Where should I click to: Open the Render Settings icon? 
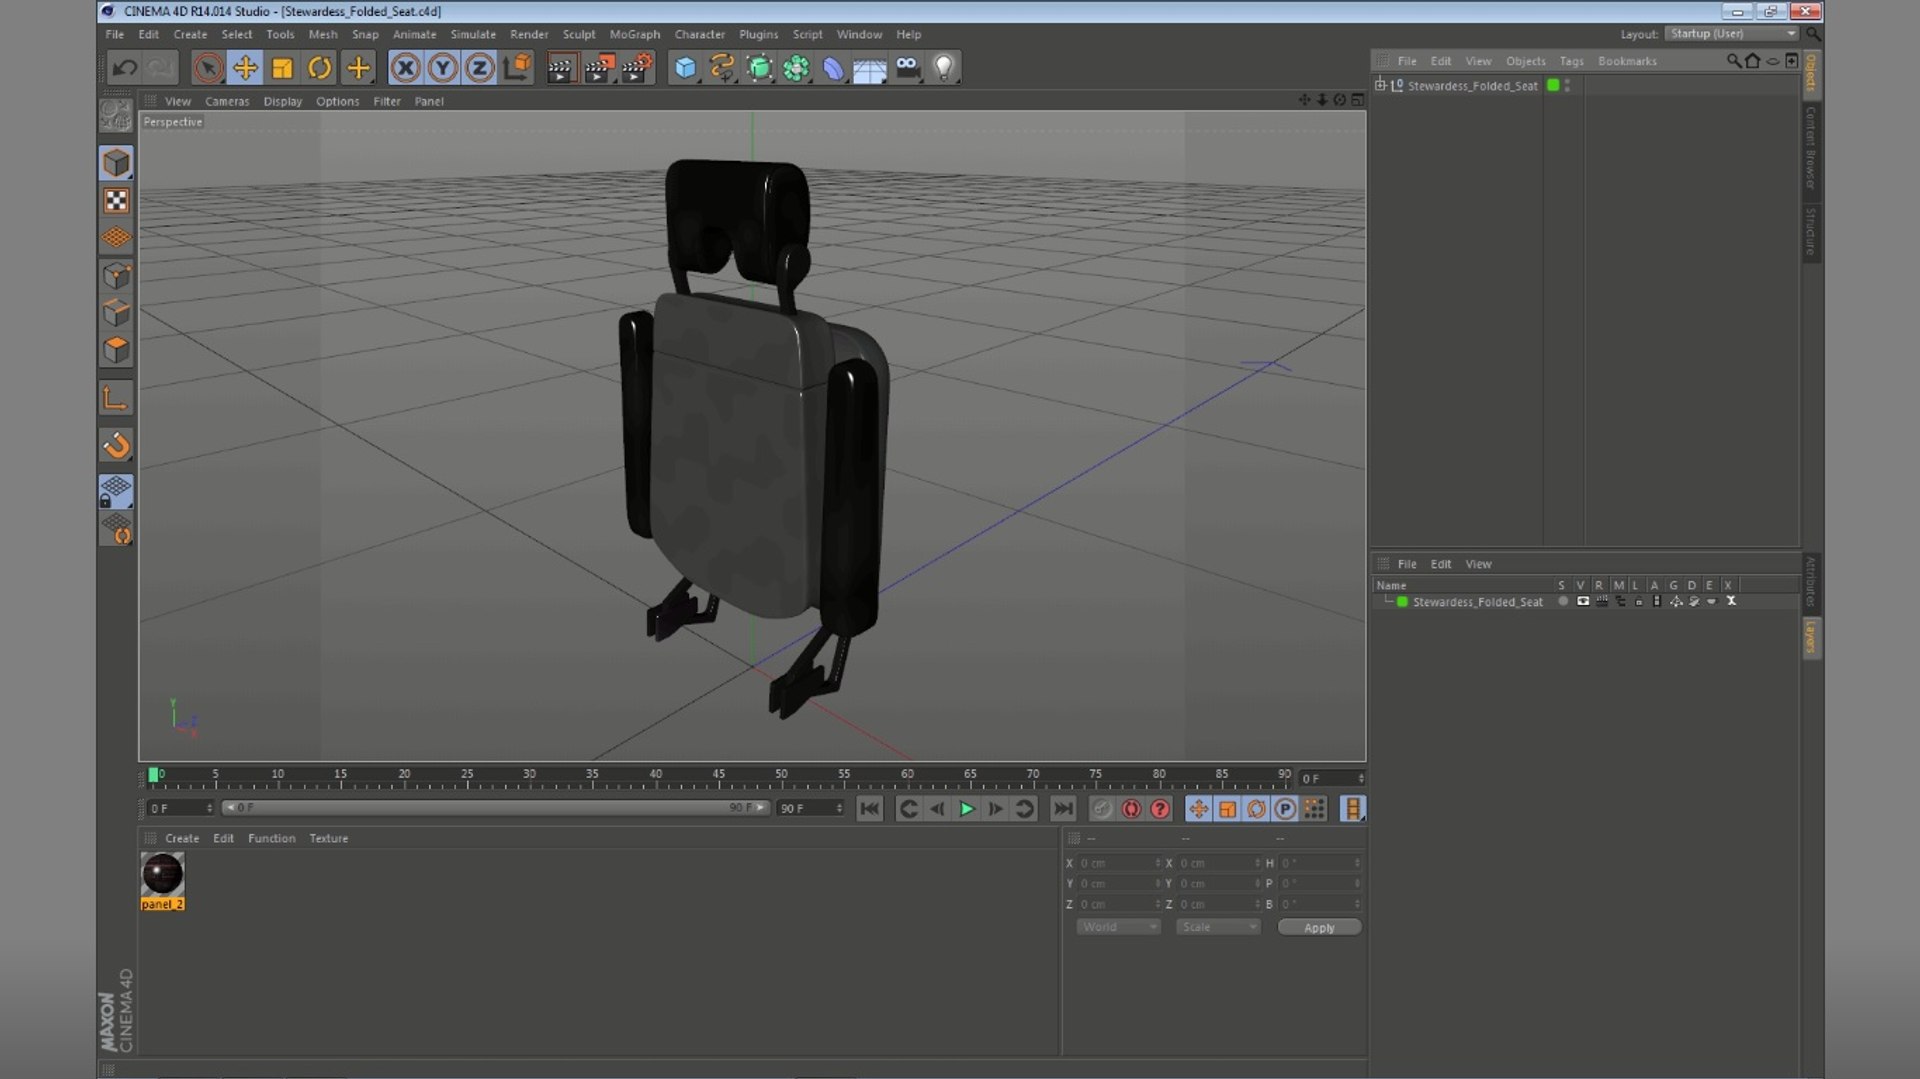[x=637, y=68]
